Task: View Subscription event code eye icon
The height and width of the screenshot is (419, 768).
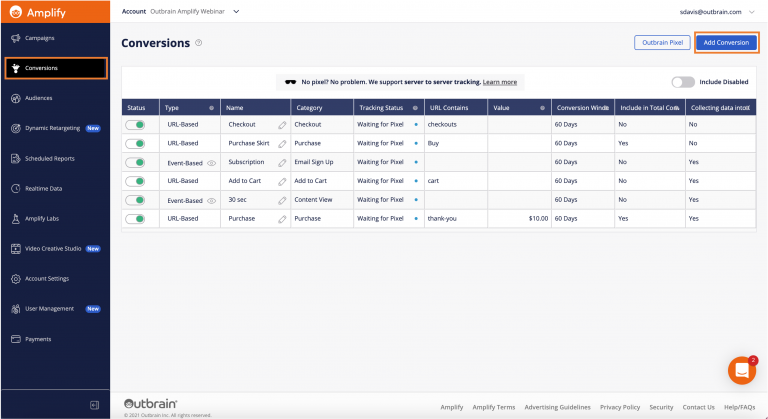Action: [212, 163]
